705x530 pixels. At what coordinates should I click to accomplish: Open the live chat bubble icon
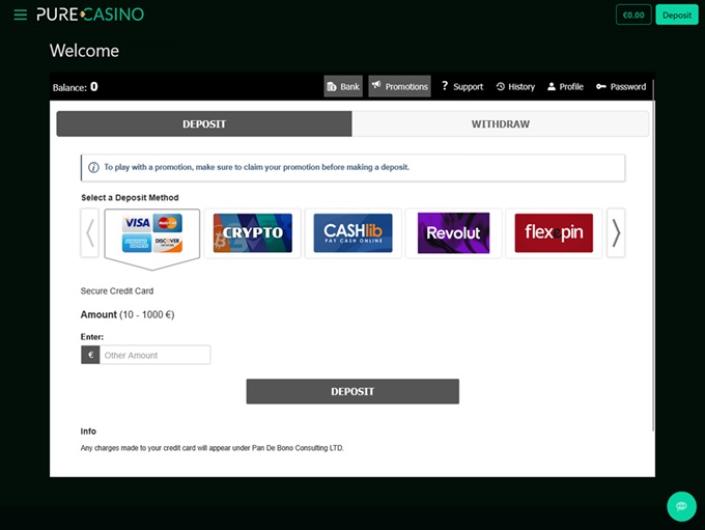click(x=681, y=505)
